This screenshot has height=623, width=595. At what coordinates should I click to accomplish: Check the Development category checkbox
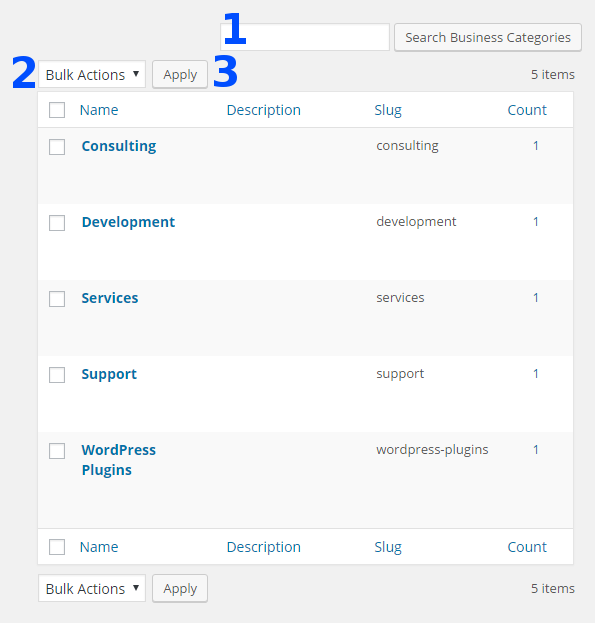57,222
